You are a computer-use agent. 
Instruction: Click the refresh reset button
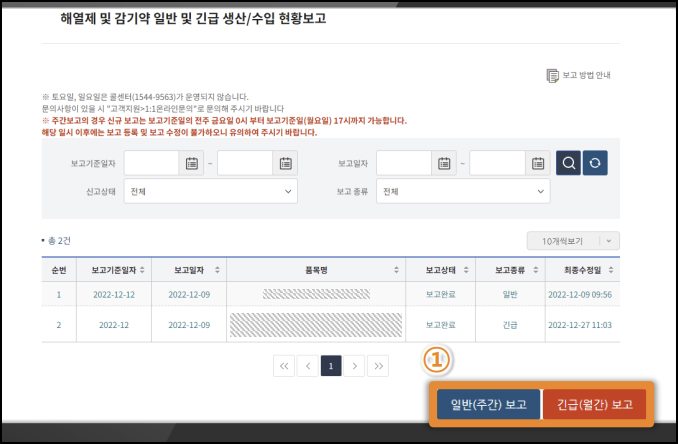(595, 163)
